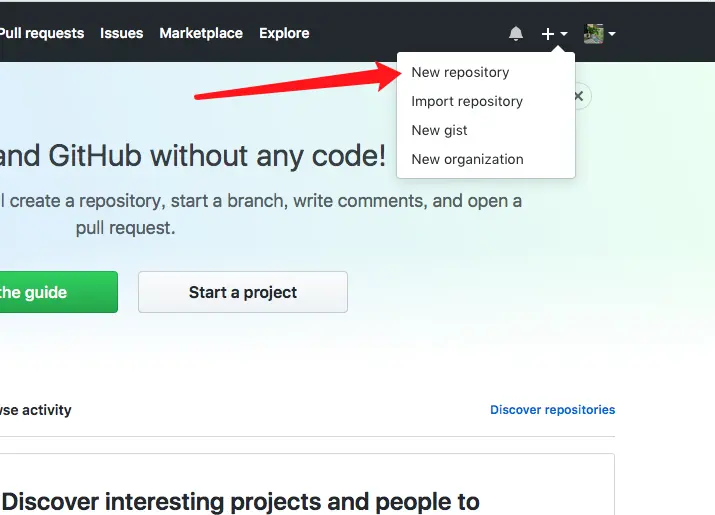Open Explore in the top navigation
The image size is (715, 515).
tap(284, 33)
